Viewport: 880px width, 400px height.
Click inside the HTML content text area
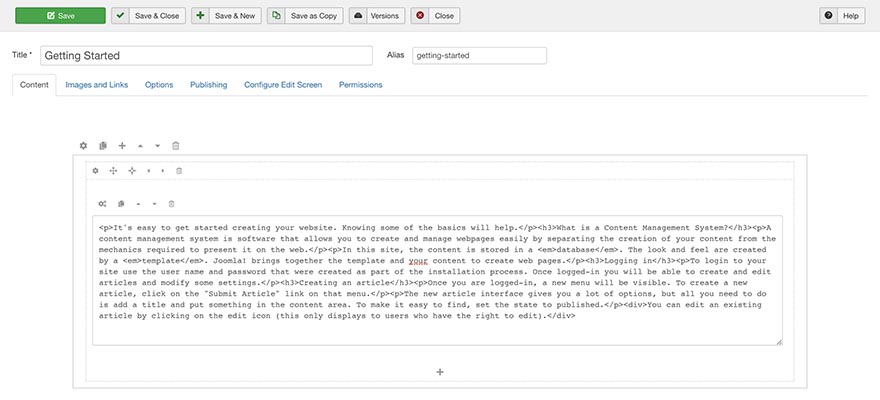[x=437, y=279]
